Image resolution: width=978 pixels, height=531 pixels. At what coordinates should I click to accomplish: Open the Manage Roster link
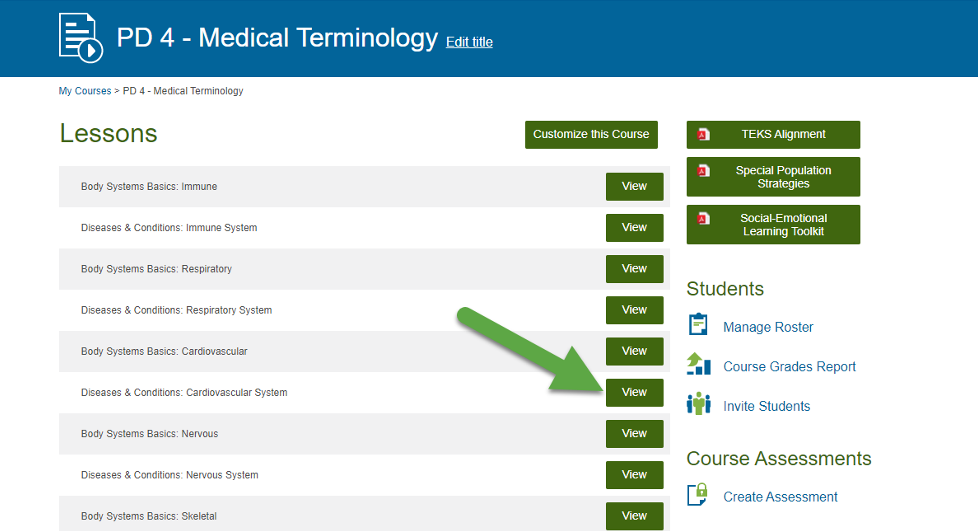tap(768, 327)
